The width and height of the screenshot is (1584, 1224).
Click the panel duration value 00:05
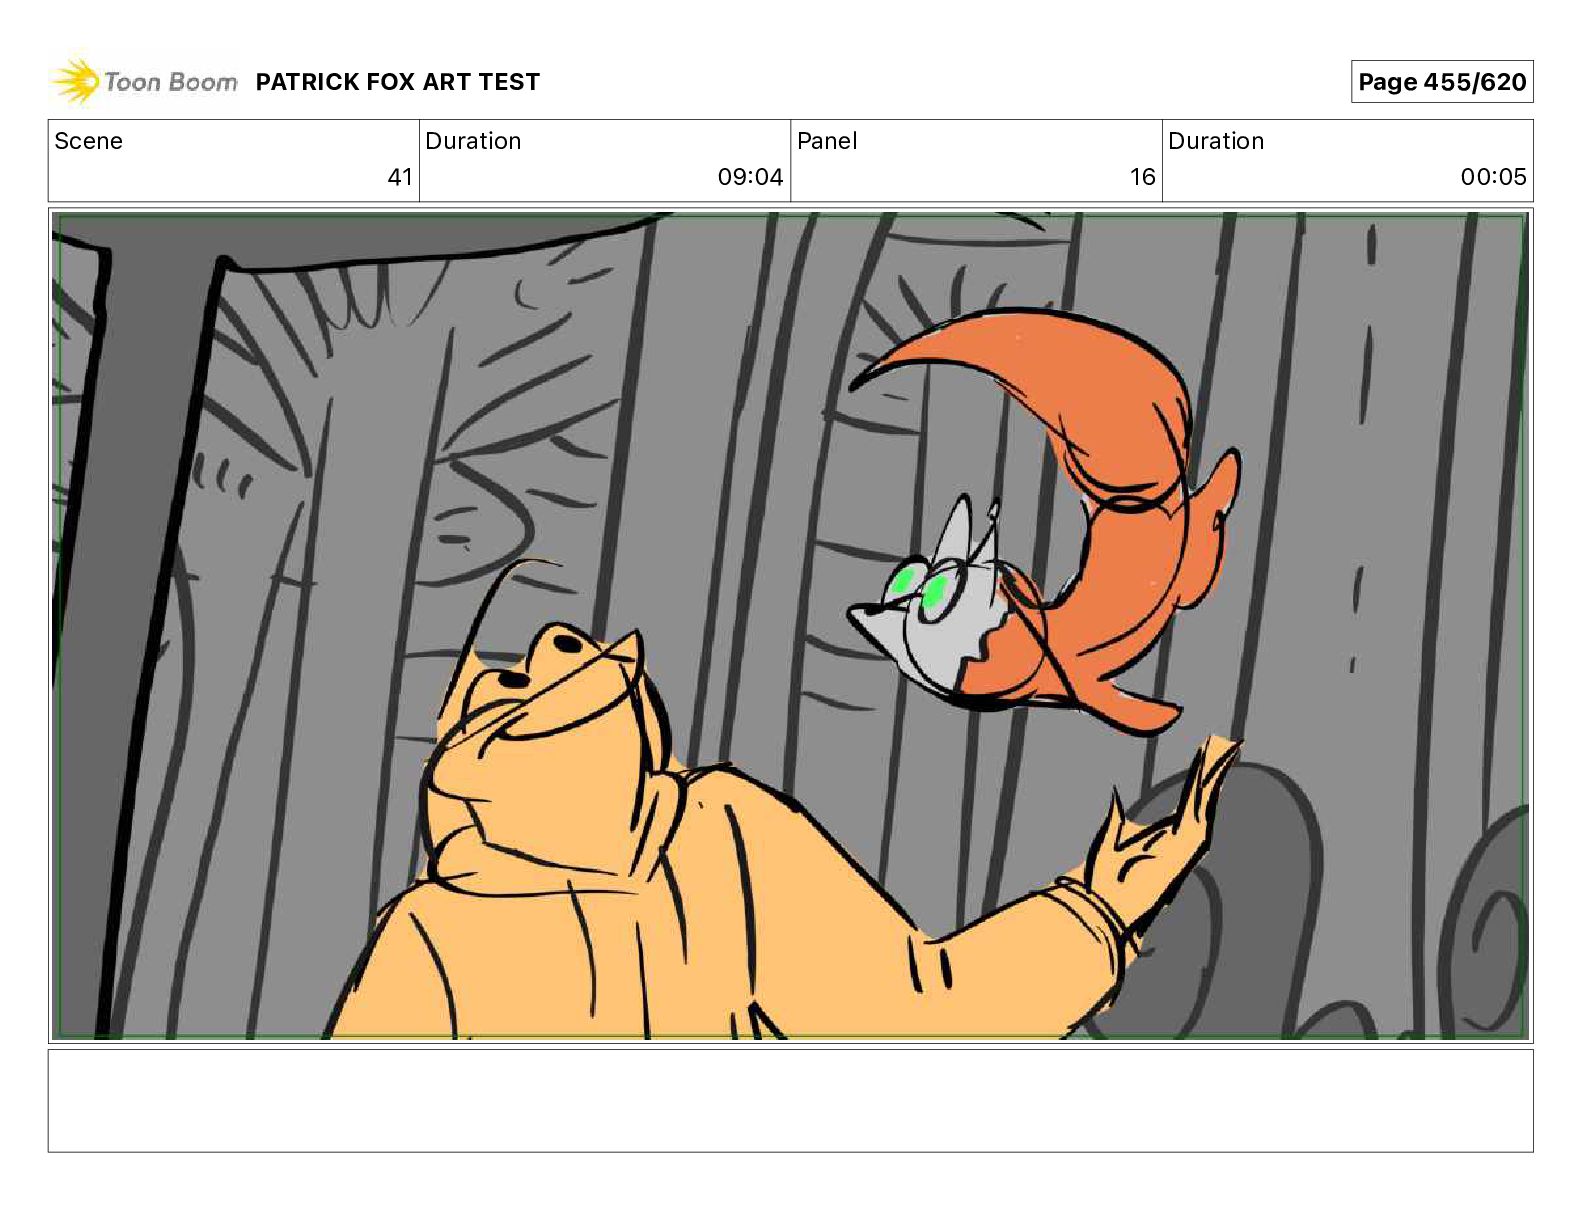[x=1493, y=177]
